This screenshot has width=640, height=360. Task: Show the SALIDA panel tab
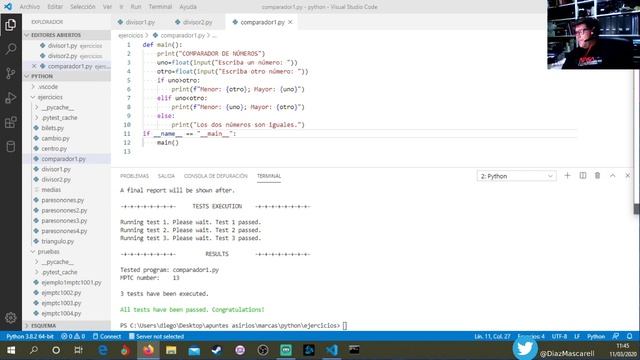166,176
